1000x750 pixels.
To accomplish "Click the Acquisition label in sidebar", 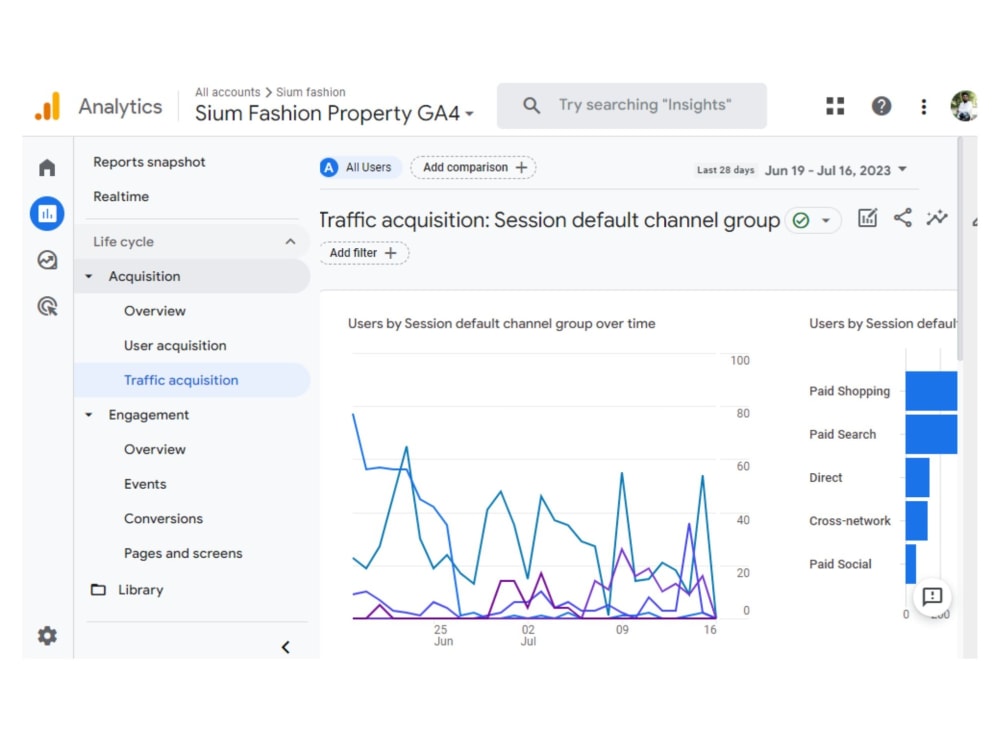I will click(144, 276).
